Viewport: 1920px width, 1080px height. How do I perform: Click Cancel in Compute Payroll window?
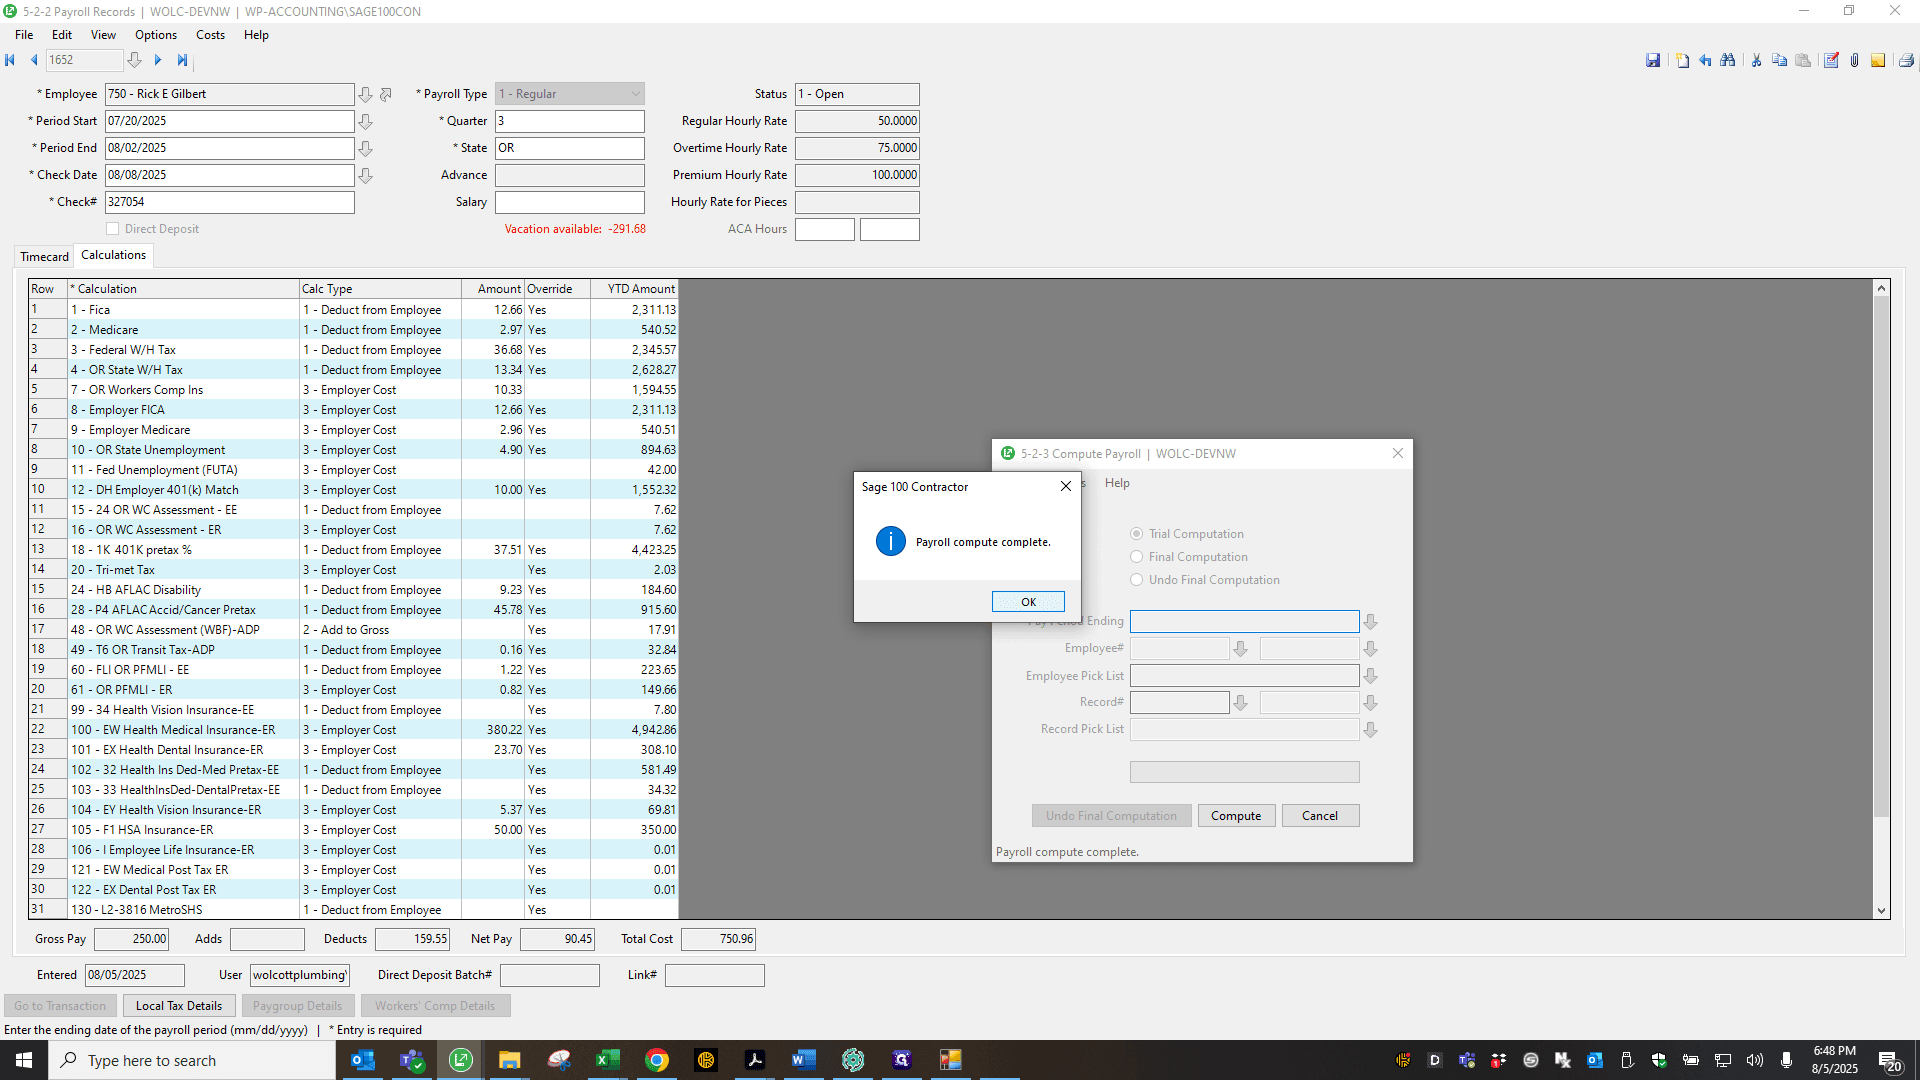(1320, 816)
